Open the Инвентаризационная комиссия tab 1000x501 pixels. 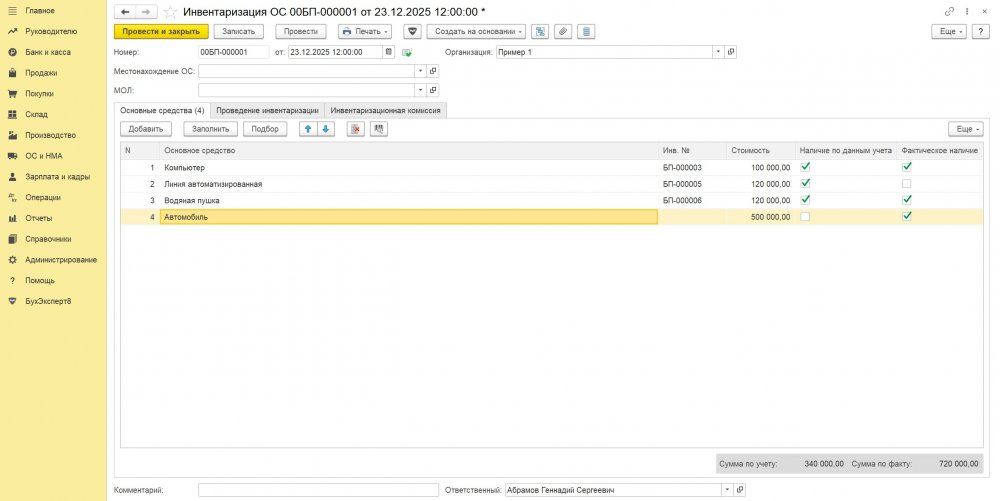click(x=386, y=110)
